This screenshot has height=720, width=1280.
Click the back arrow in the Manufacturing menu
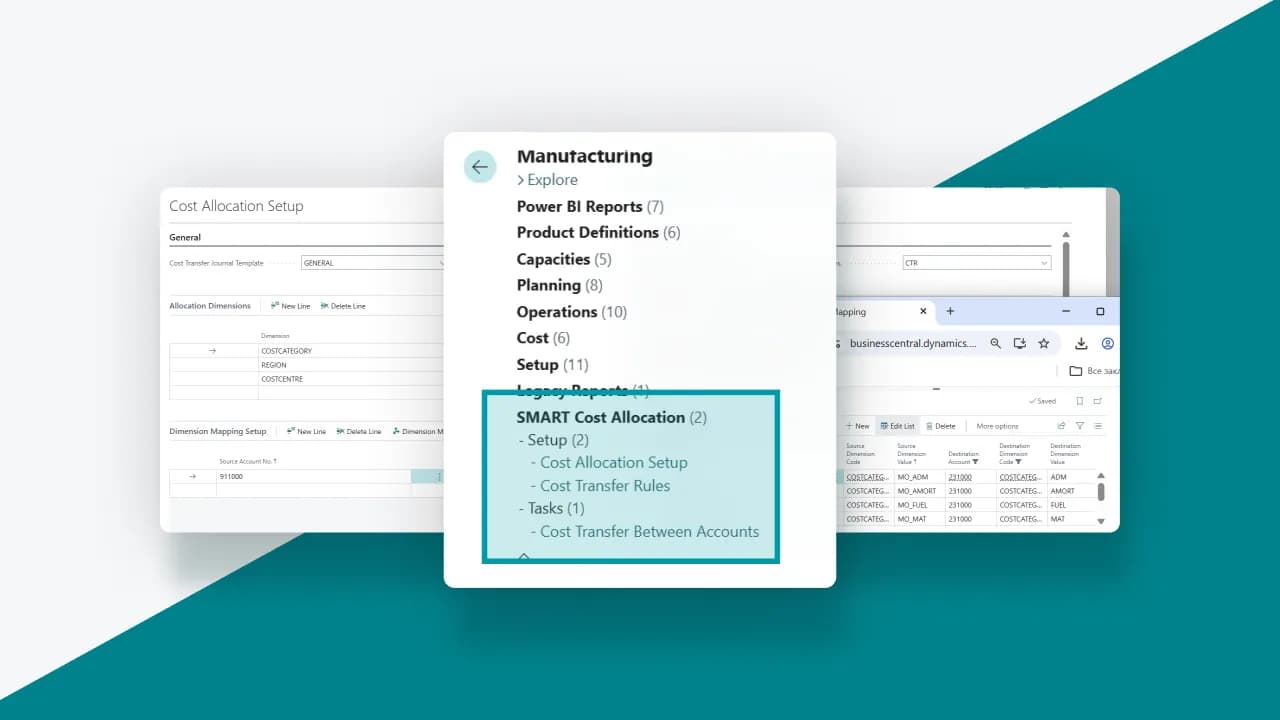[480, 167]
